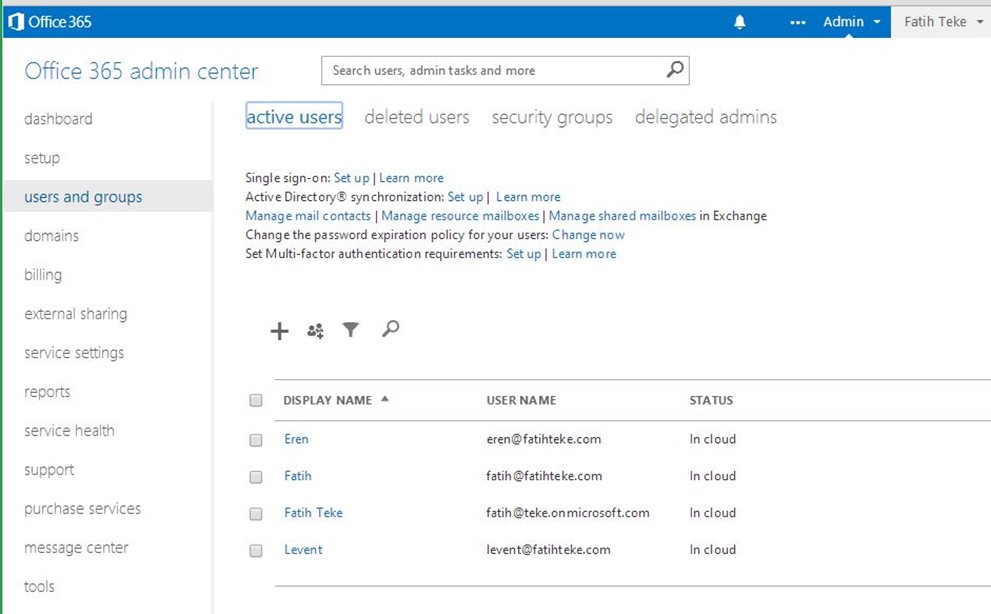Switch to the deleted users tab
This screenshot has height=614, width=991.
(416, 117)
